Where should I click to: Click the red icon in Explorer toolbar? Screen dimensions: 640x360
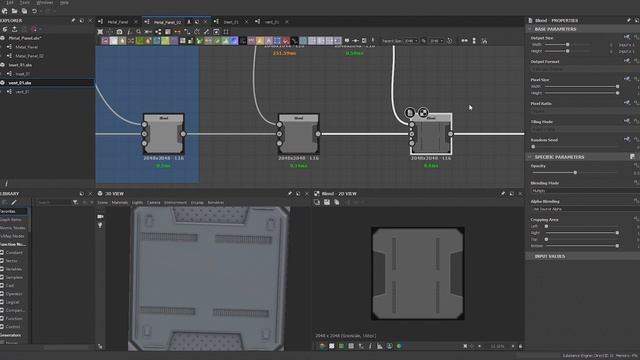pyautogui.click(x=34, y=29)
